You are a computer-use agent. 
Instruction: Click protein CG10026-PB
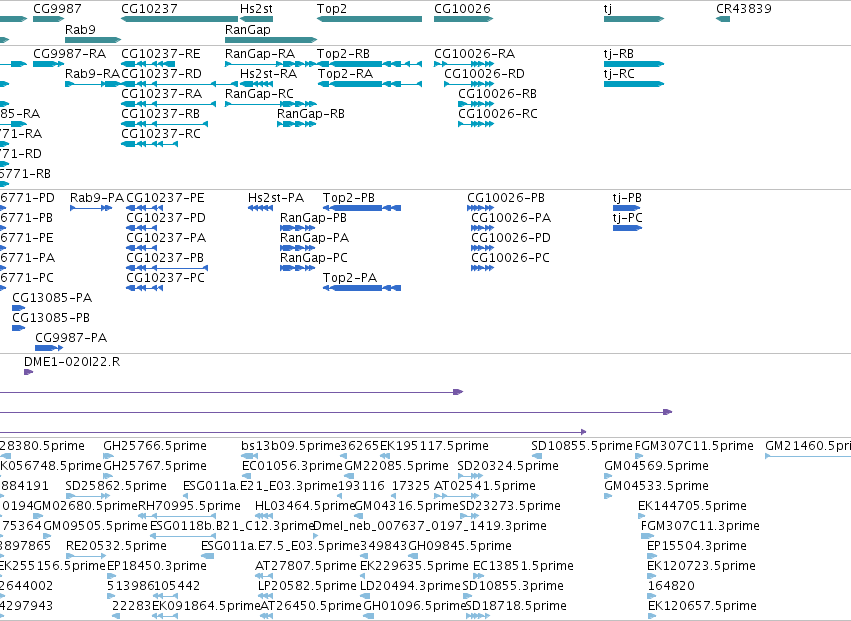[x=506, y=198]
